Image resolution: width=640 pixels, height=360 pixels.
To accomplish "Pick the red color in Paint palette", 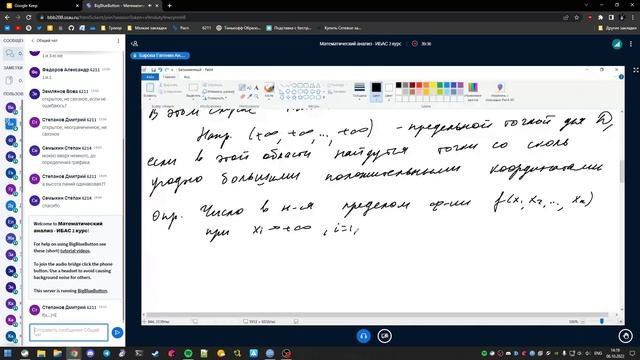I will pyautogui.click(x=419, y=85).
